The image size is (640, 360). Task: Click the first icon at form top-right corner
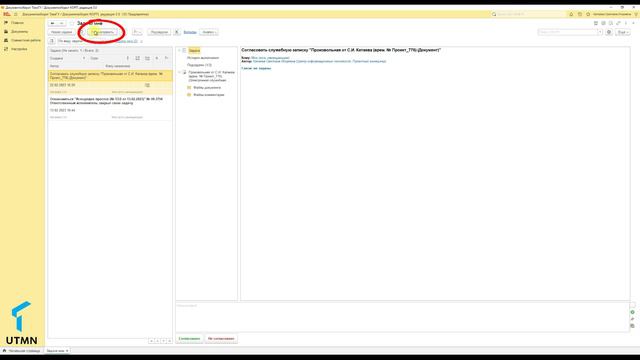tap(596, 23)
